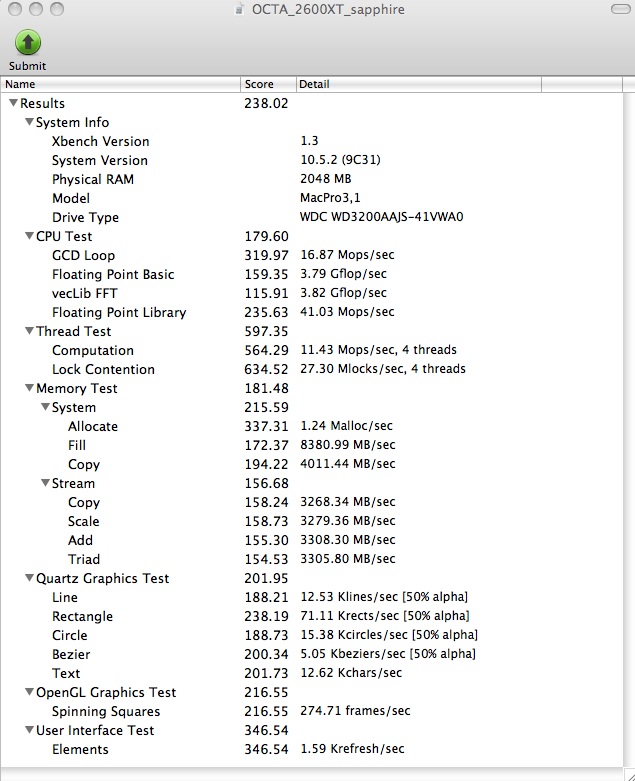Select the Physical RAM row

311,179
